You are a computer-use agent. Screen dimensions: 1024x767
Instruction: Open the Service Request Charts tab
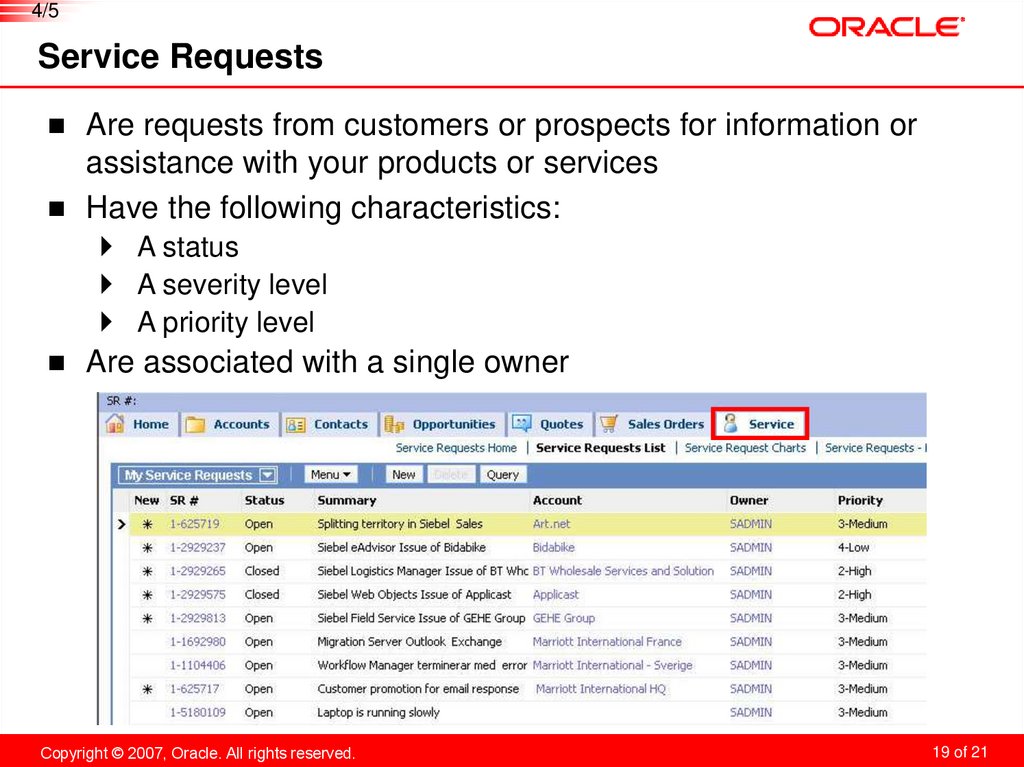pos(746,447)
